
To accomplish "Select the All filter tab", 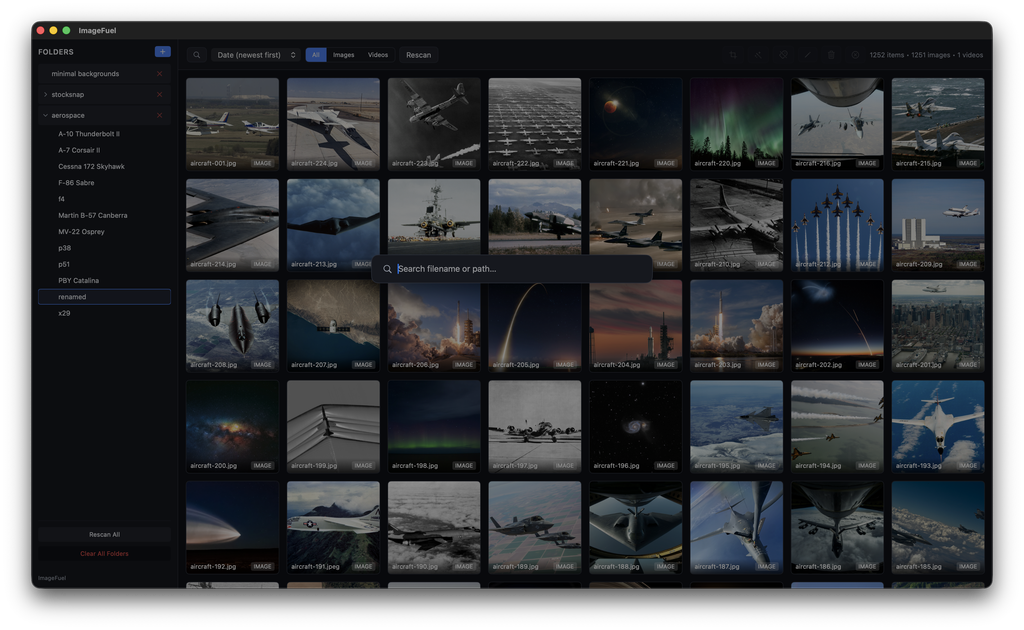I will click(x=315, y=55).
